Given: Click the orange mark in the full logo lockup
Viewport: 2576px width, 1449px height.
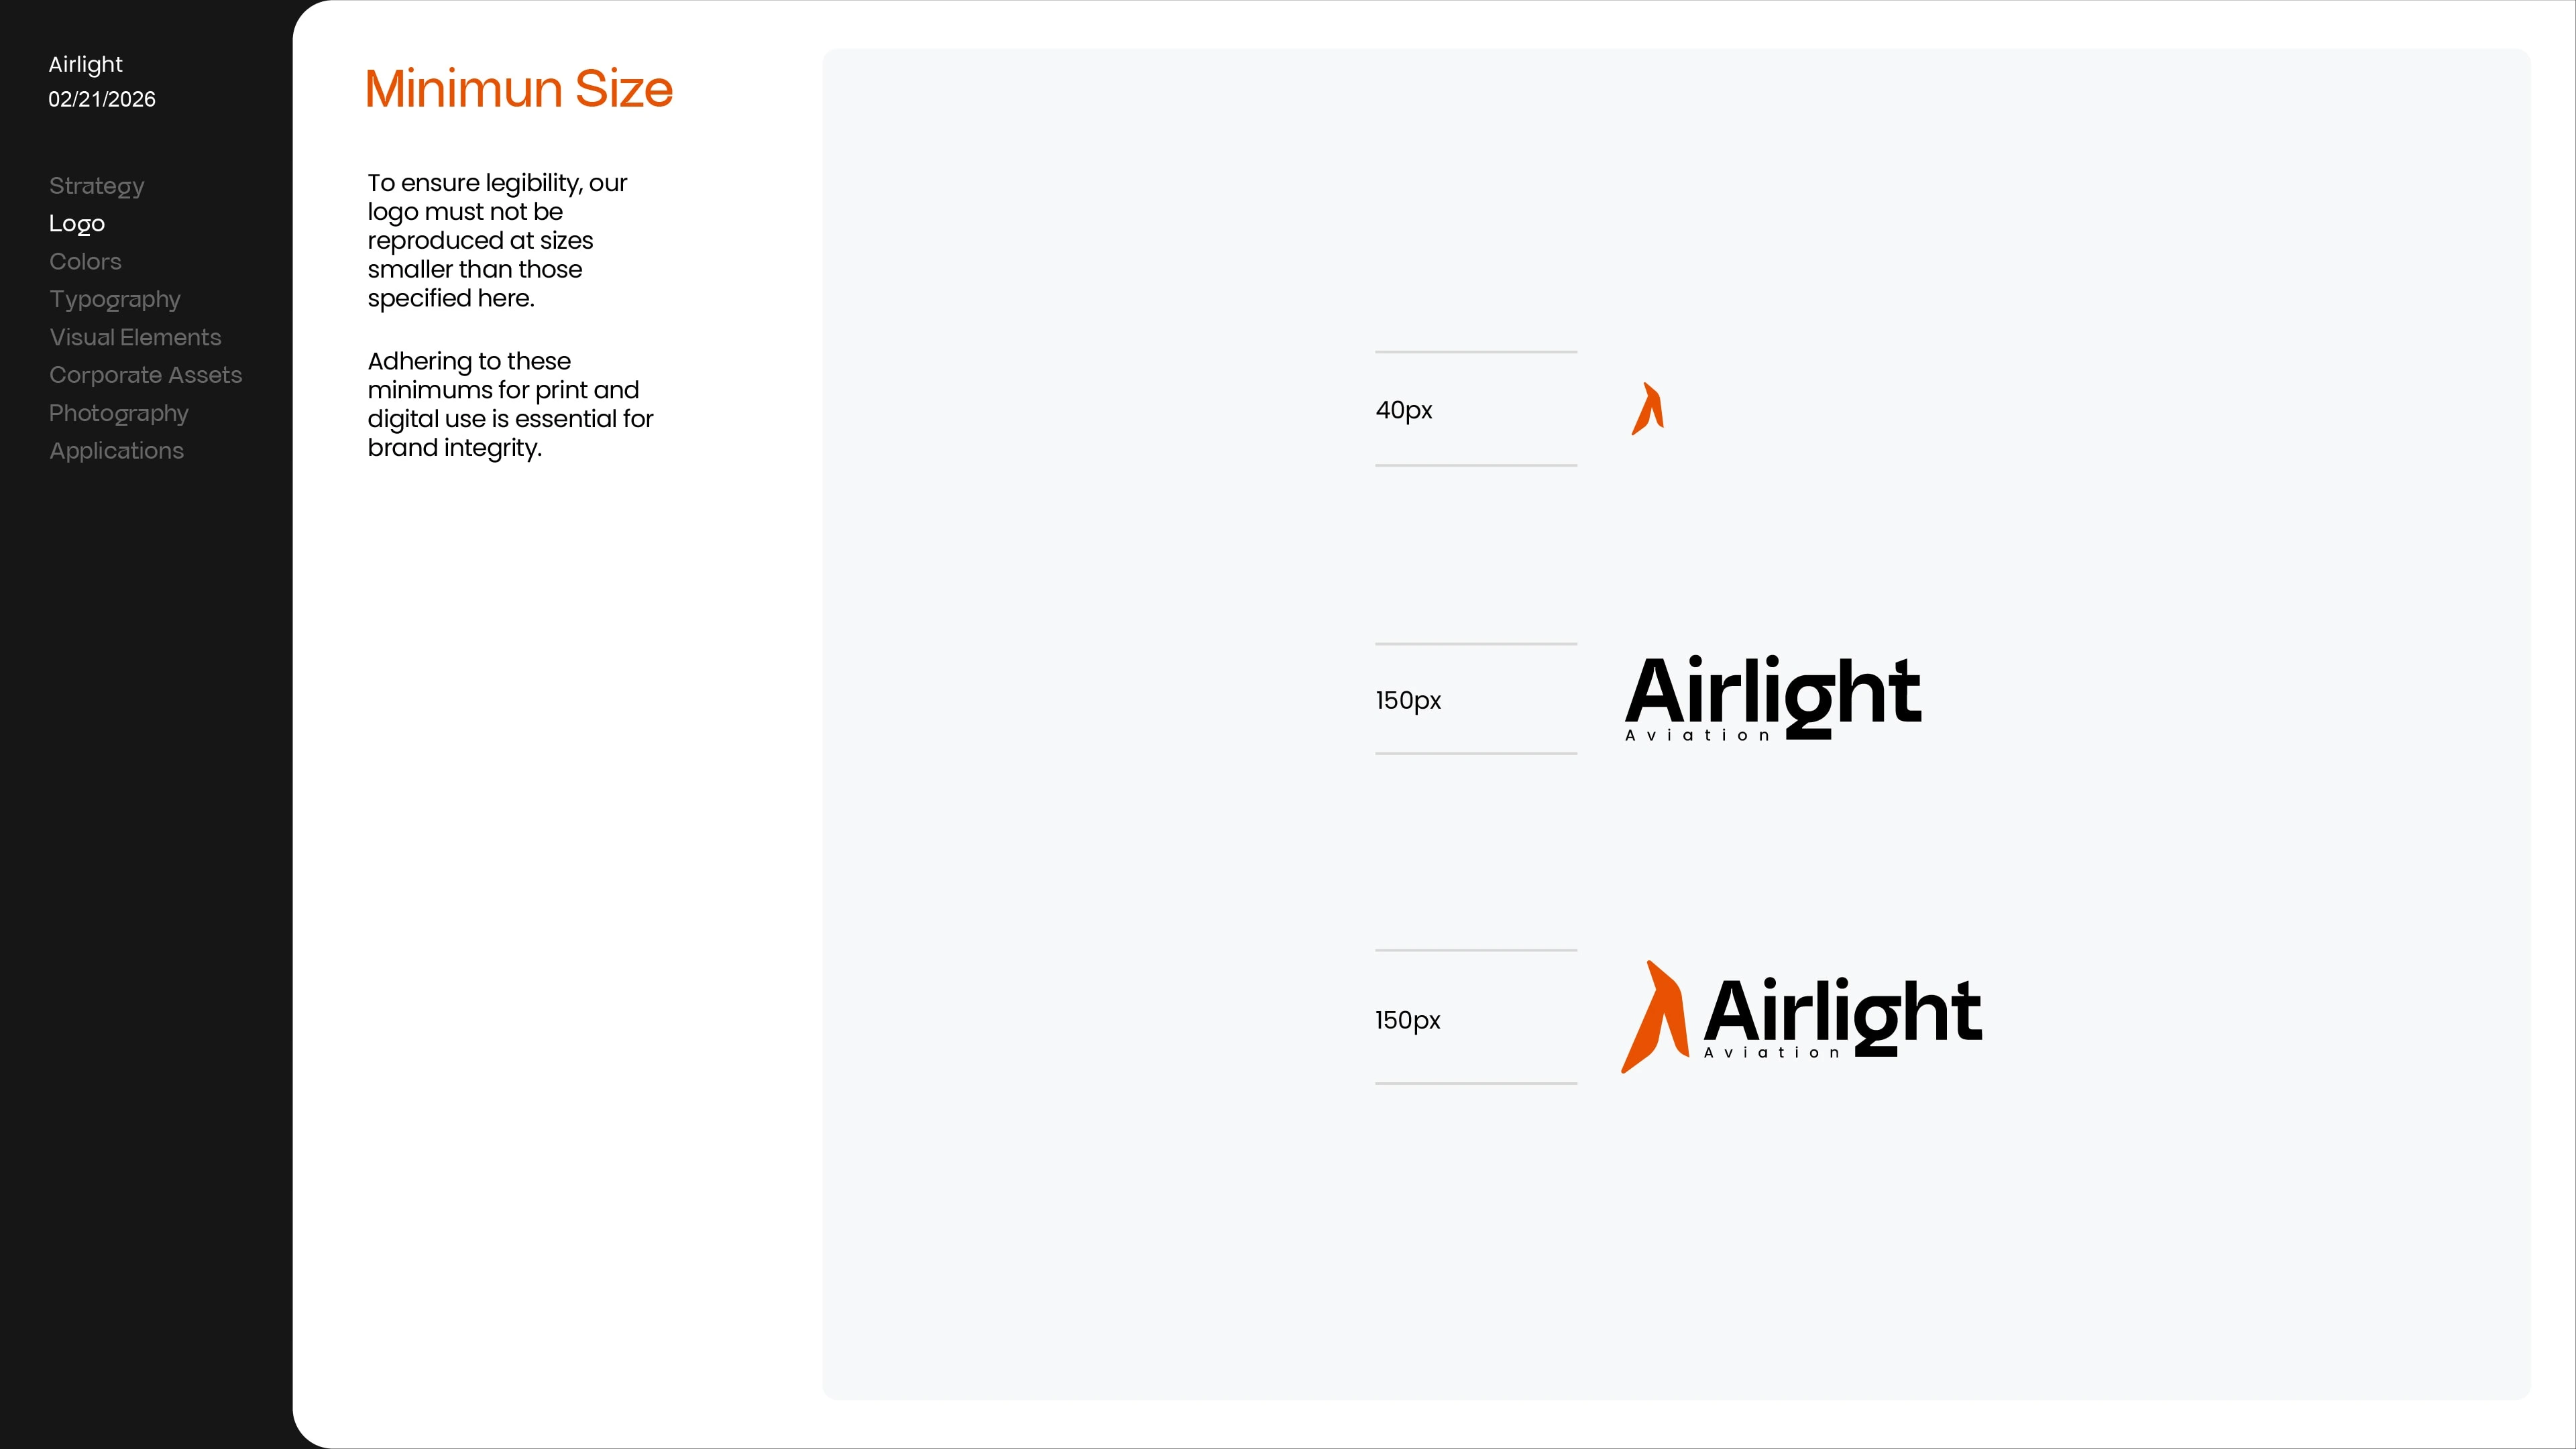Looking at the screenshot, I should click(x=1654, y=1018).
